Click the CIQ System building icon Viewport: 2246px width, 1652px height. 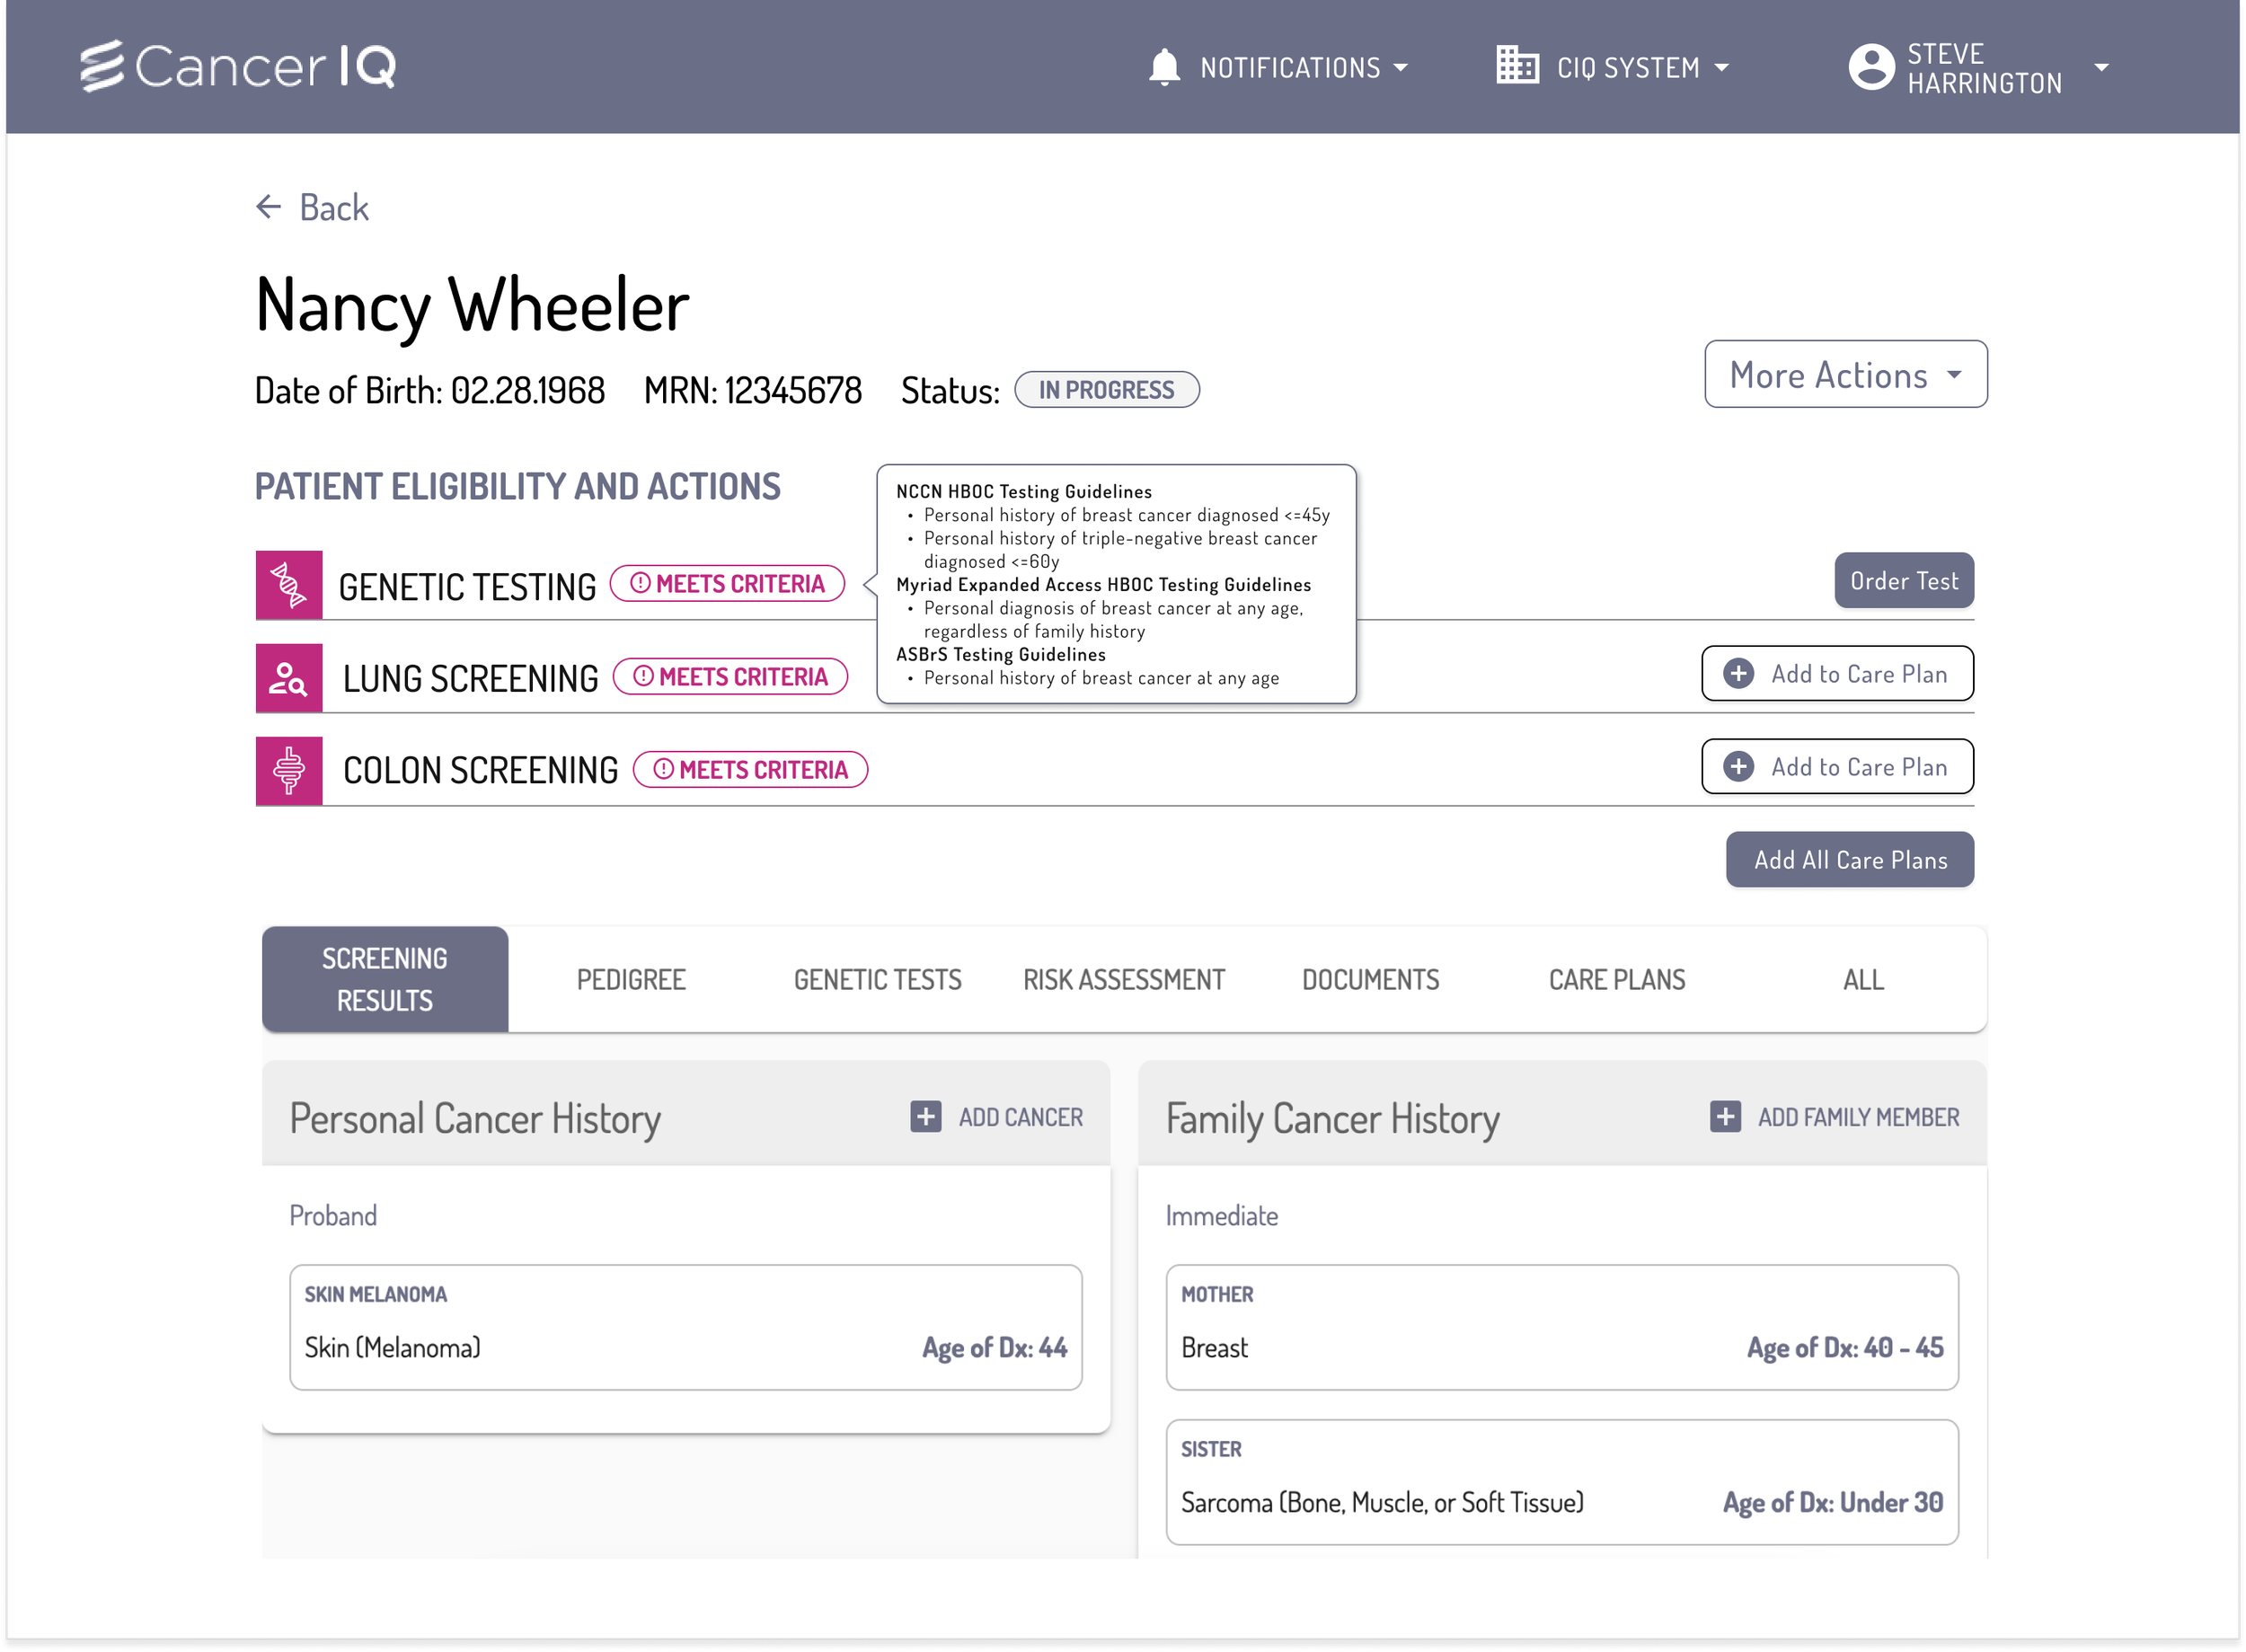[x=1517, y=66]
